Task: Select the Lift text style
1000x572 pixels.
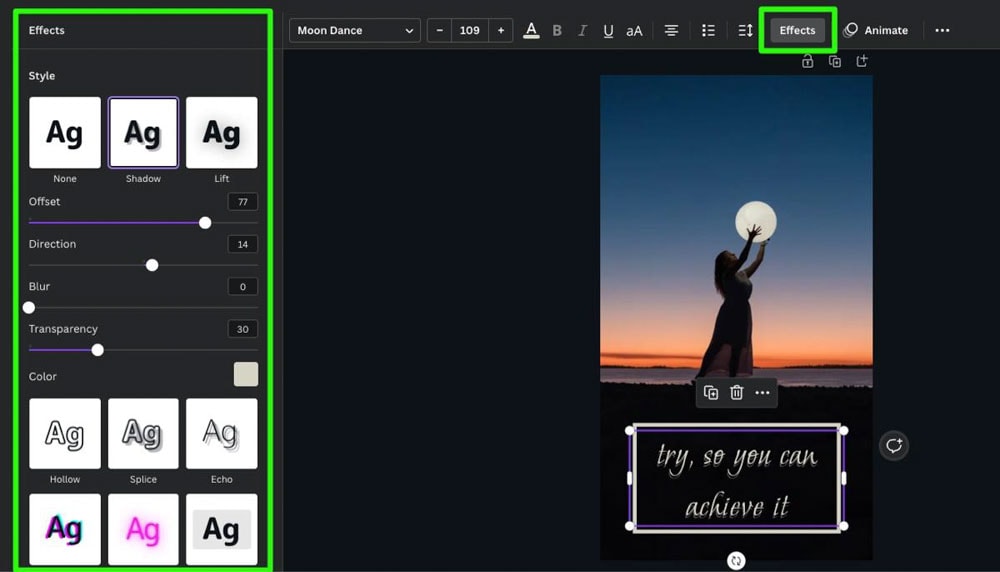Action: [221, 133]
